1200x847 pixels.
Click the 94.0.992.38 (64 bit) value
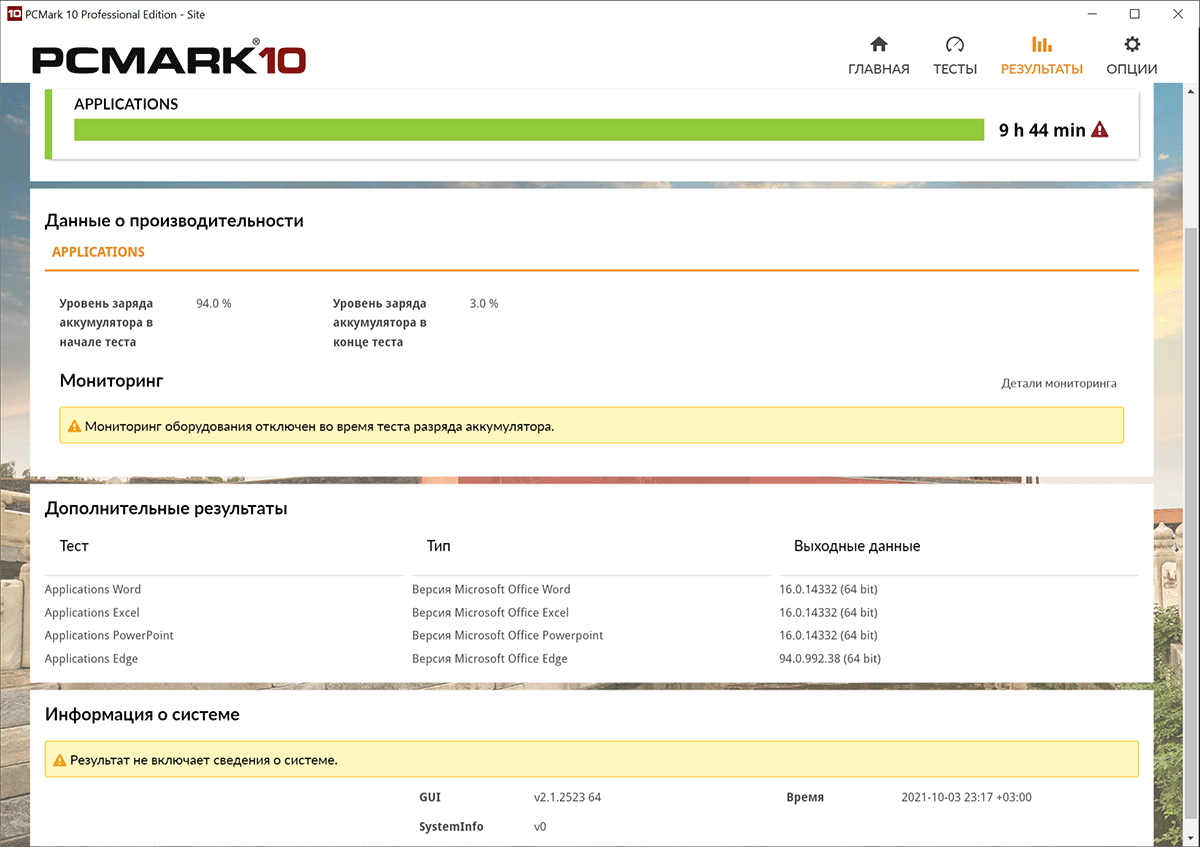coord(830,658)
